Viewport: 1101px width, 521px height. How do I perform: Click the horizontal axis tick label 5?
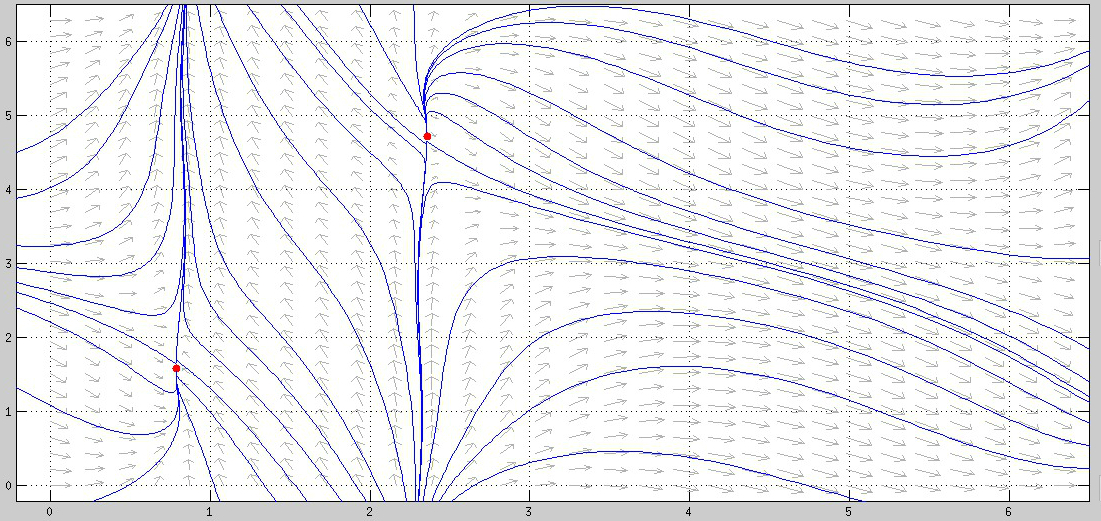tap(848, 513)
